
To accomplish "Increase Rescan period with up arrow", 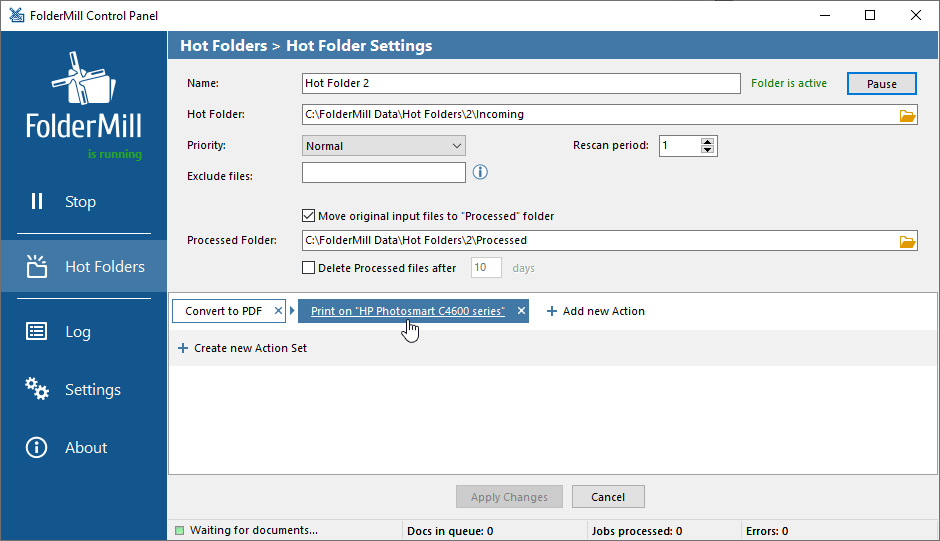I will pos(707,142).
